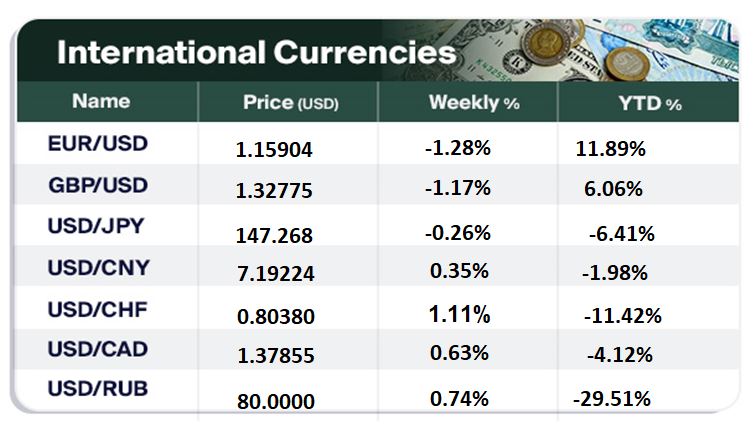Select the USD/JPY row name
Image resolution: width=754 pixels, height=427 pixels.
coord(97,226)
